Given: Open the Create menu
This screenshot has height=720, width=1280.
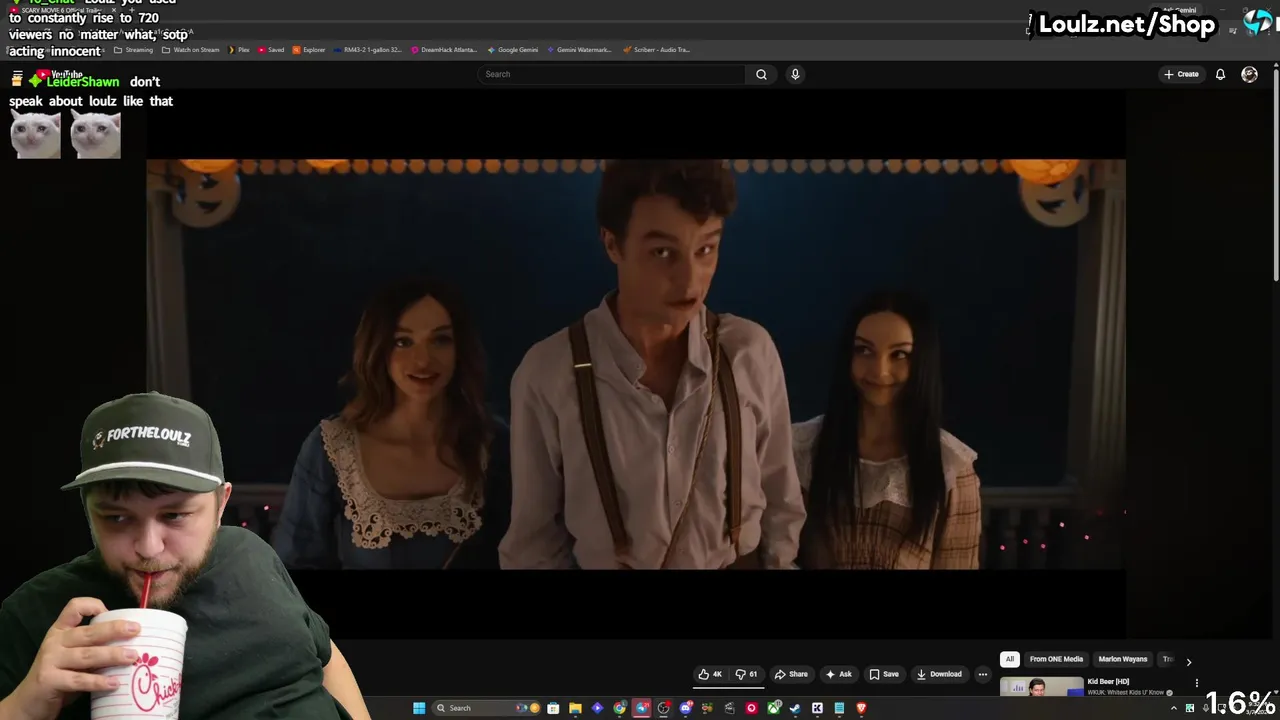Looking at the screenshot, I should pos(1181,74).
